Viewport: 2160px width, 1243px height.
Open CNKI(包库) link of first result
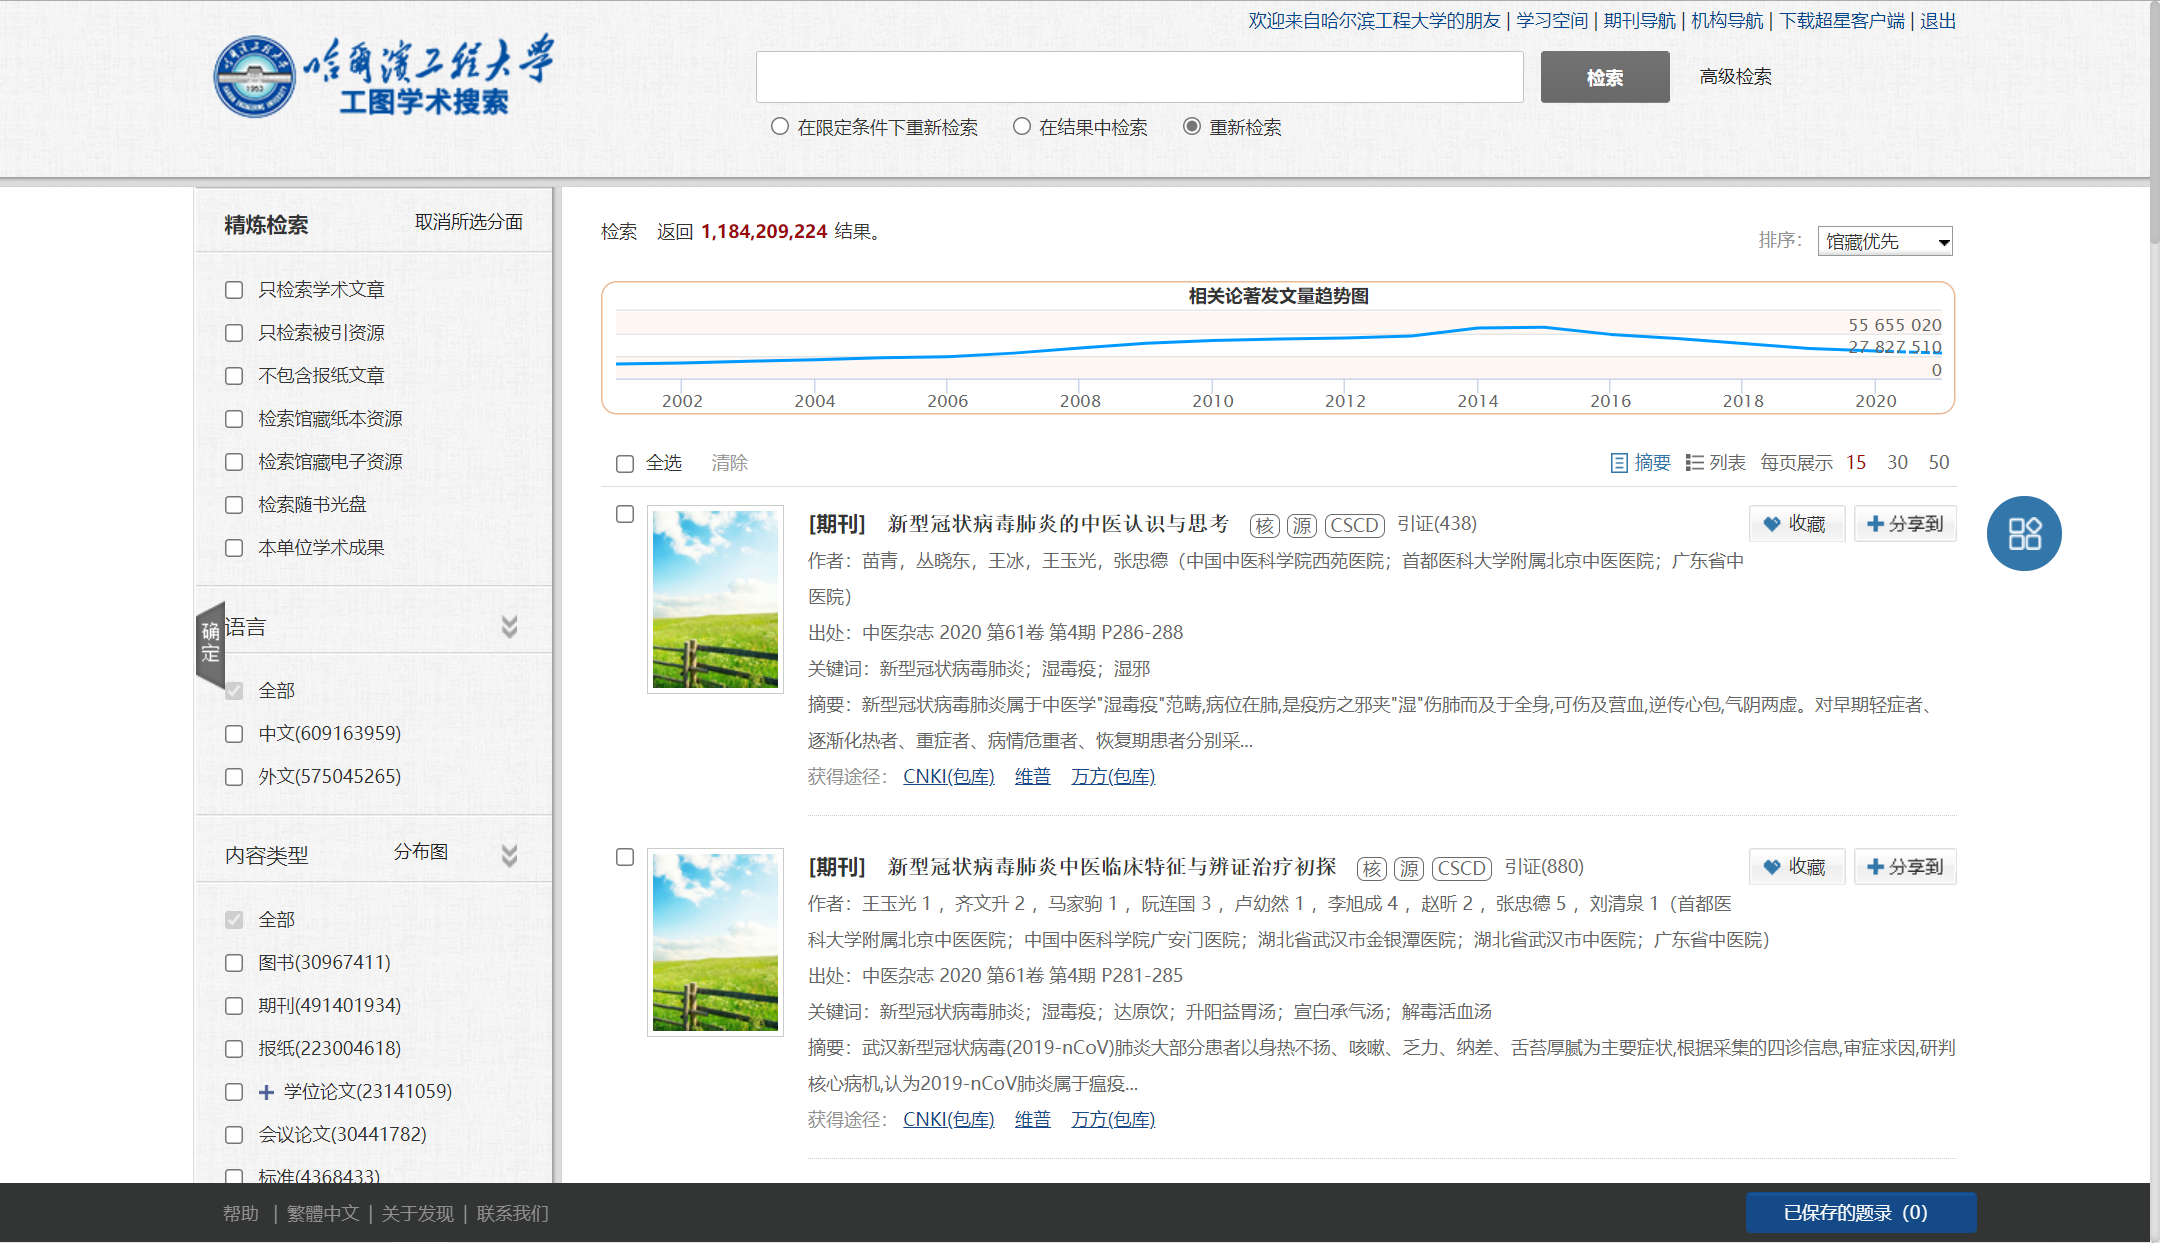pos(948,777)
